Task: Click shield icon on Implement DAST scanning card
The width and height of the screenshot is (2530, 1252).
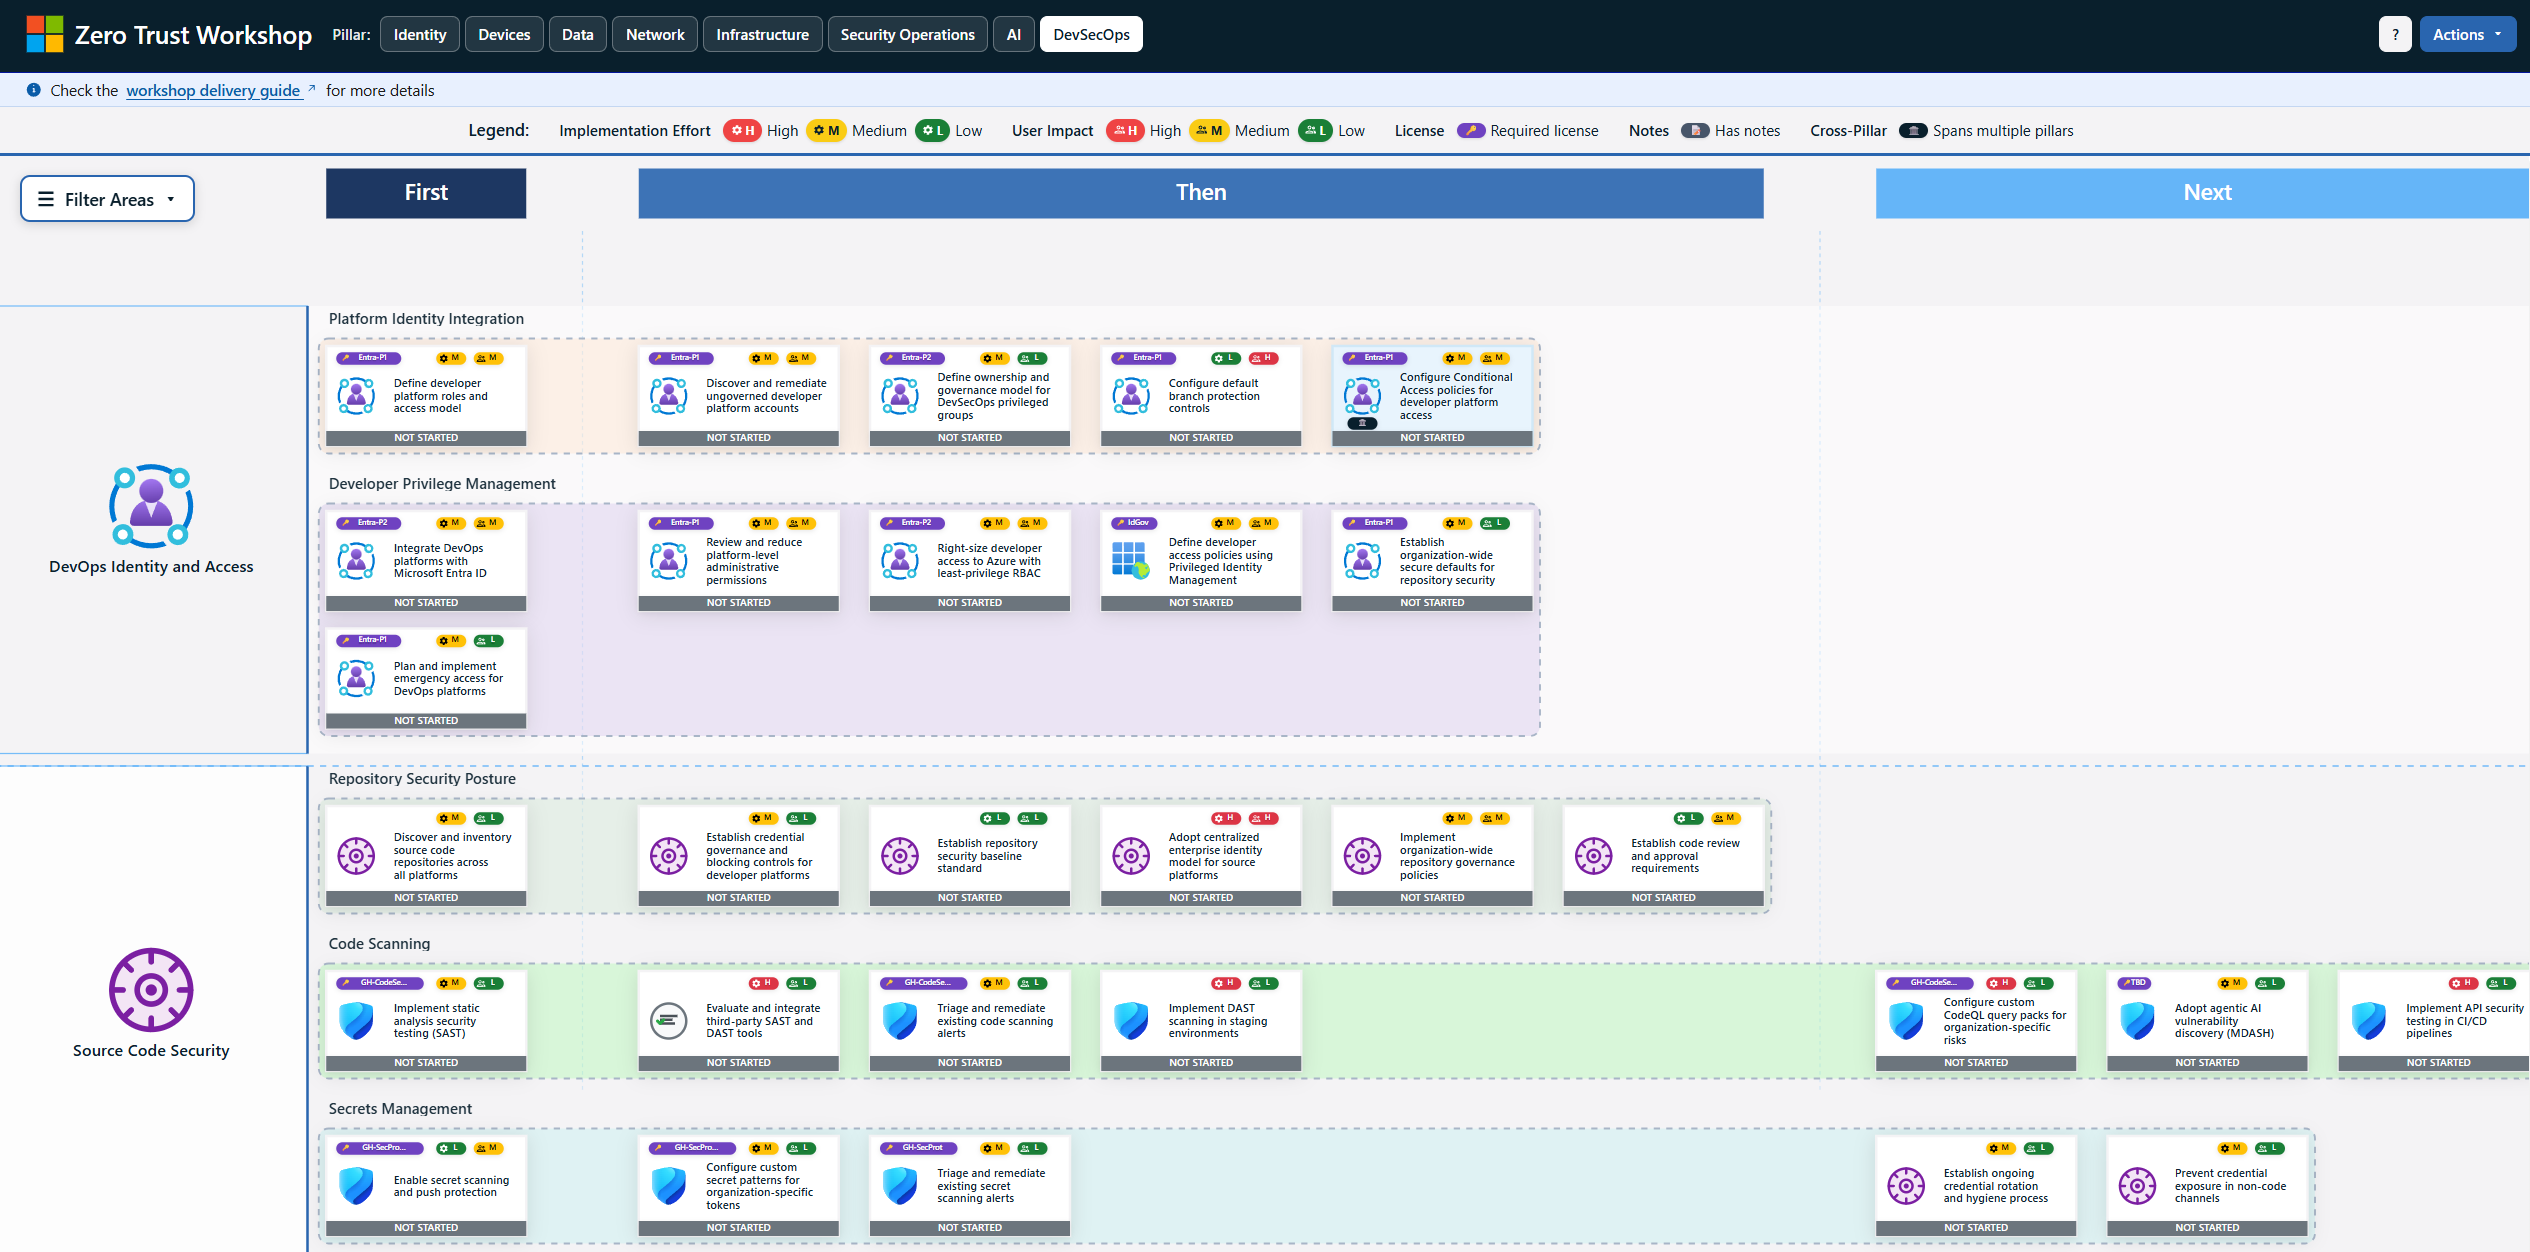Action: 1132,1021
